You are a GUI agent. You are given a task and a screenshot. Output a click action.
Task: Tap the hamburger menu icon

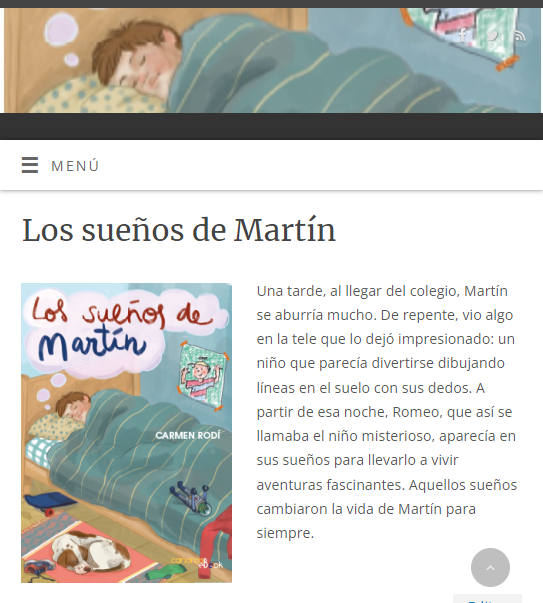[30, 165]
